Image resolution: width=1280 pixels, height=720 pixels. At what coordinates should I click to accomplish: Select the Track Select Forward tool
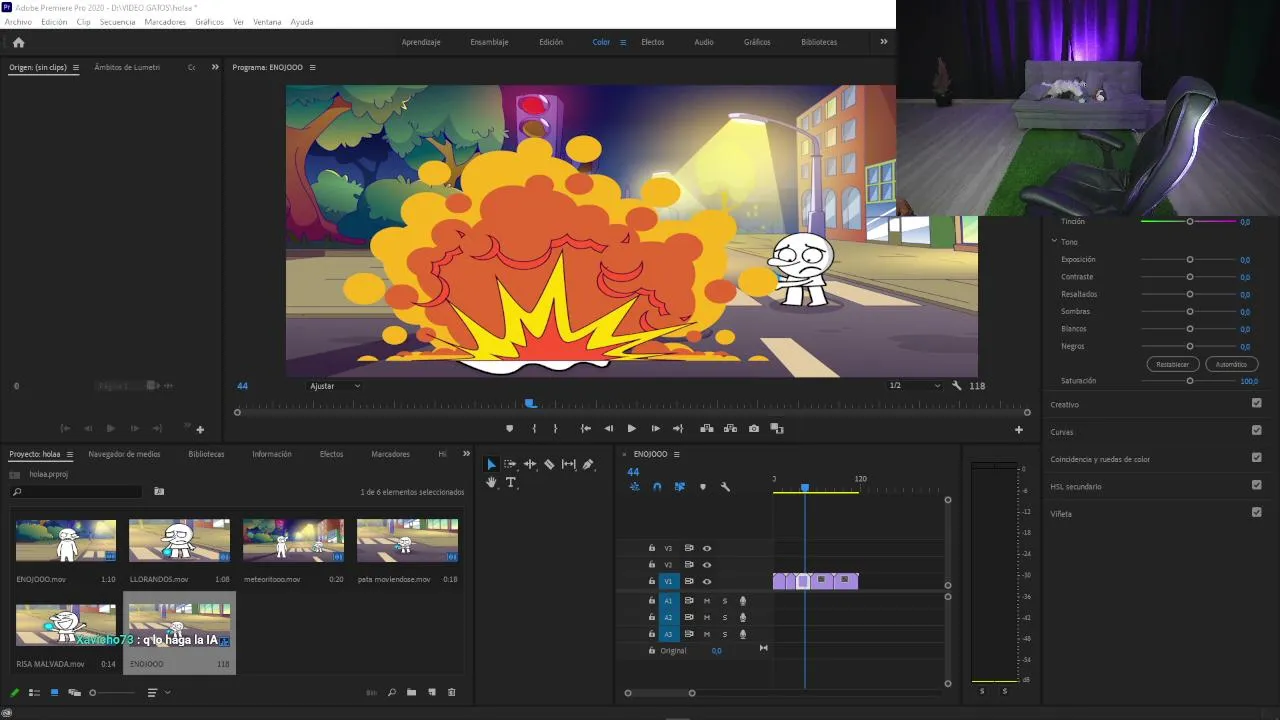pos(510,464)
